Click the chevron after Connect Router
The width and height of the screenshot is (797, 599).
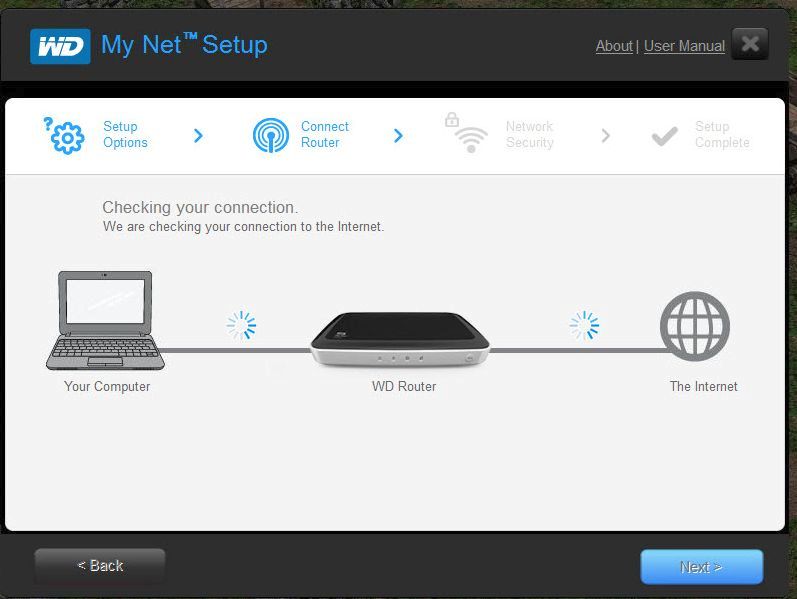point(398,135)
